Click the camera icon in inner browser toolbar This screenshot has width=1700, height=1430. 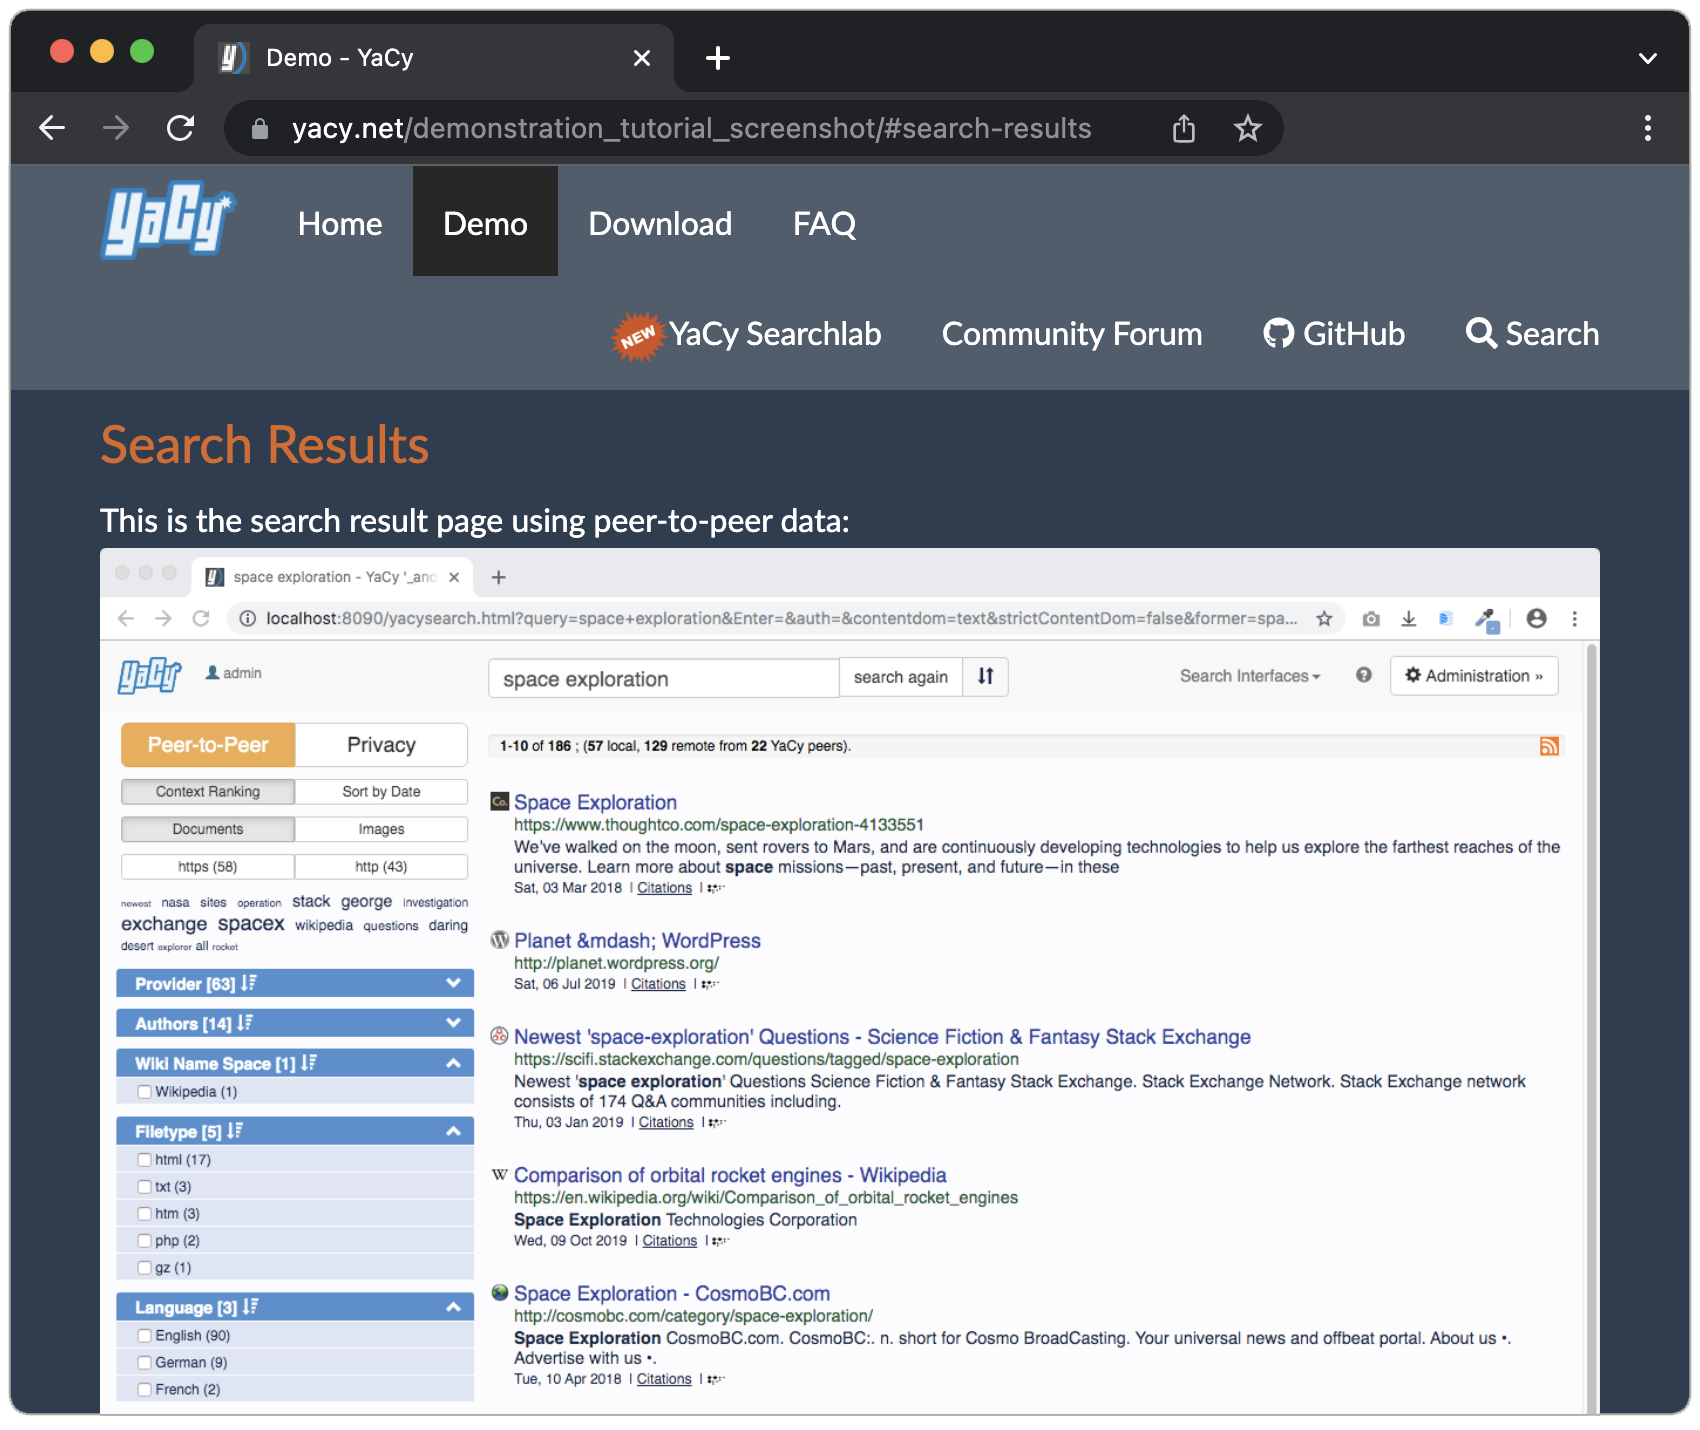tap(1371, 619)
